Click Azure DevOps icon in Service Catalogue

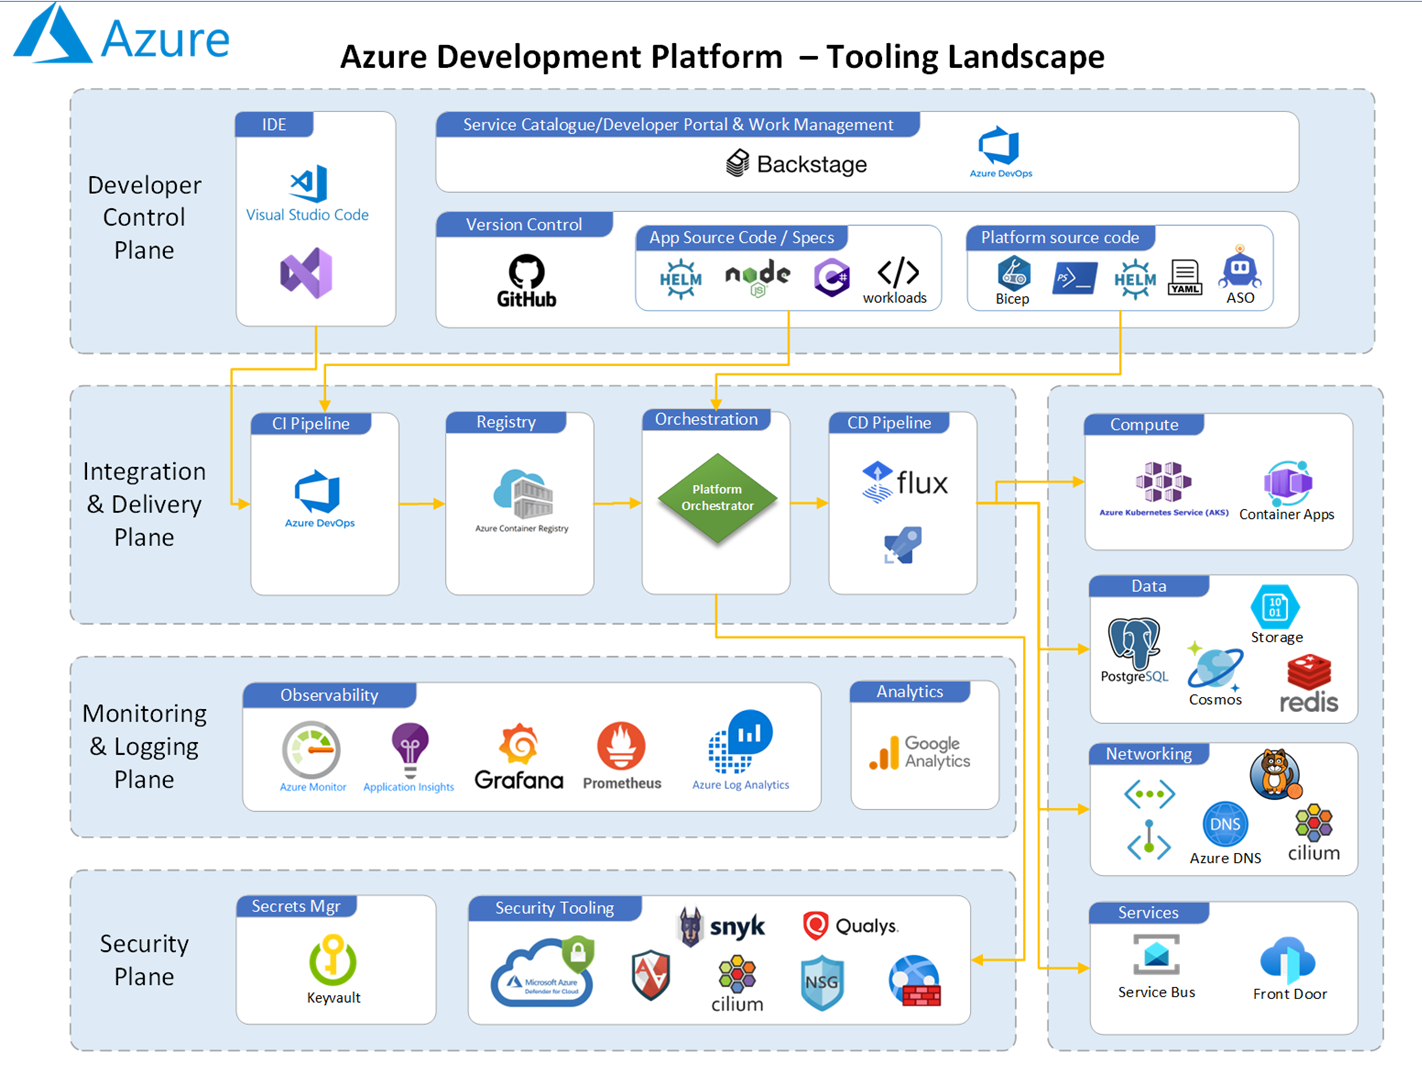[x=1000, y=152]
